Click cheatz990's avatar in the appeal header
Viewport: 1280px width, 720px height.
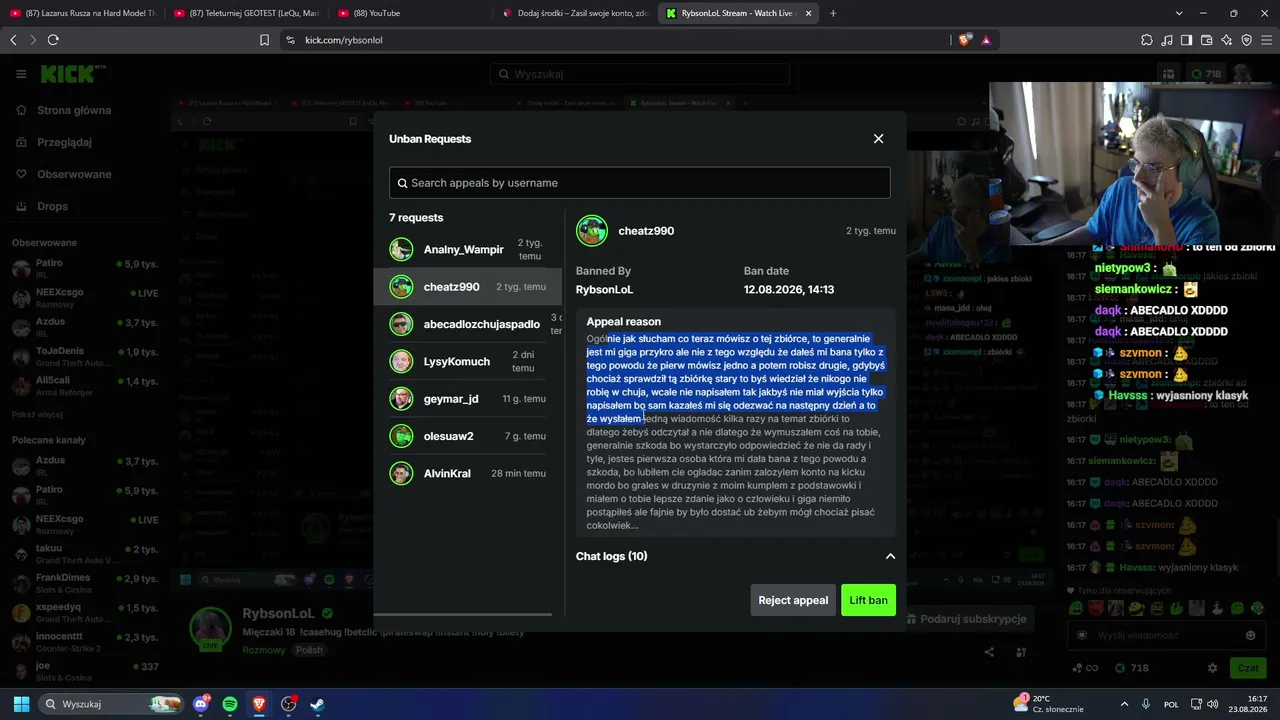point(592,231)
